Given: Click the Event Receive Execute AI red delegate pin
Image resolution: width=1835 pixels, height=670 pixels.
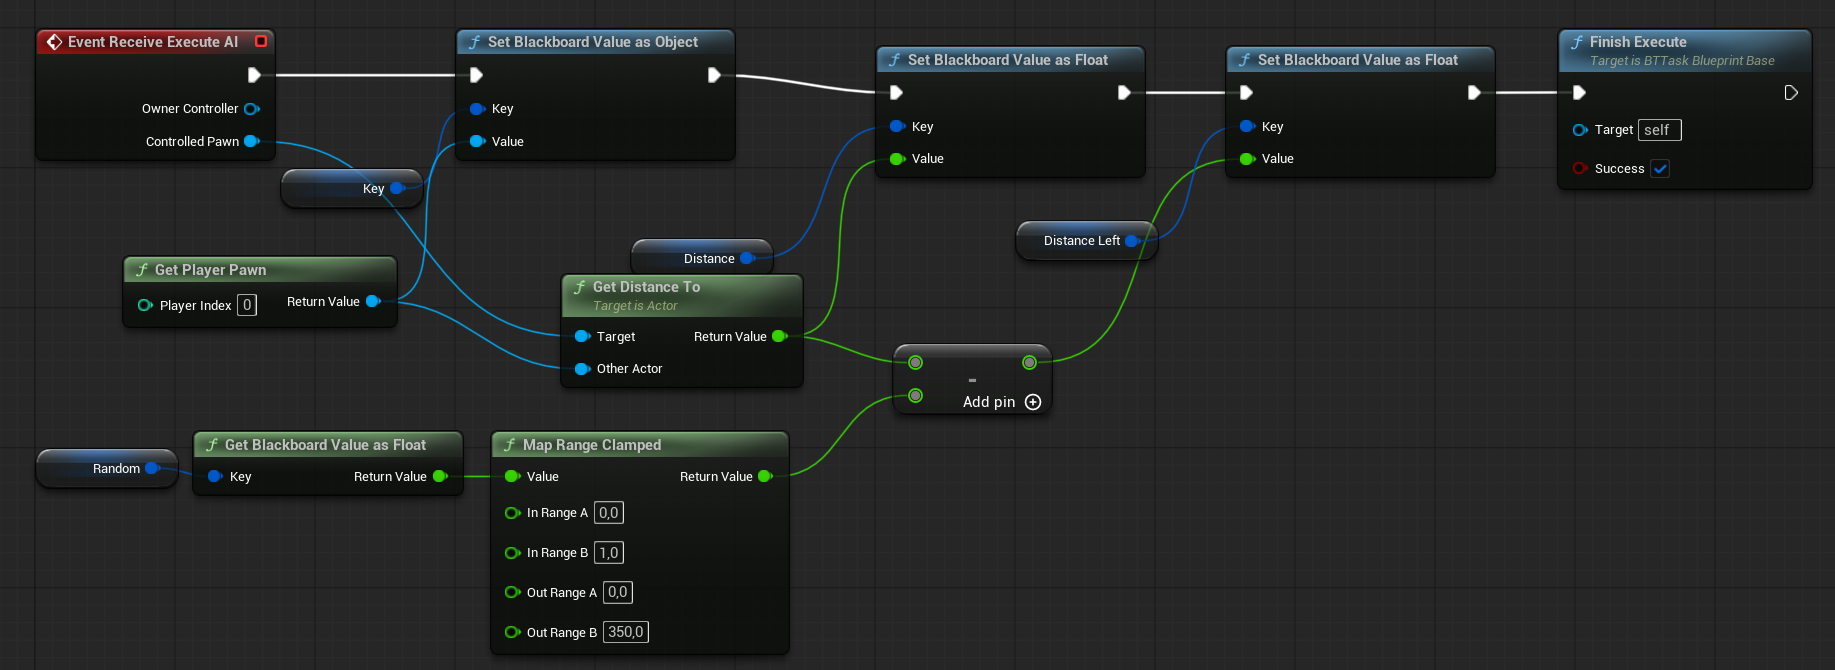Looking at the screenshot, I should (261, 41).
